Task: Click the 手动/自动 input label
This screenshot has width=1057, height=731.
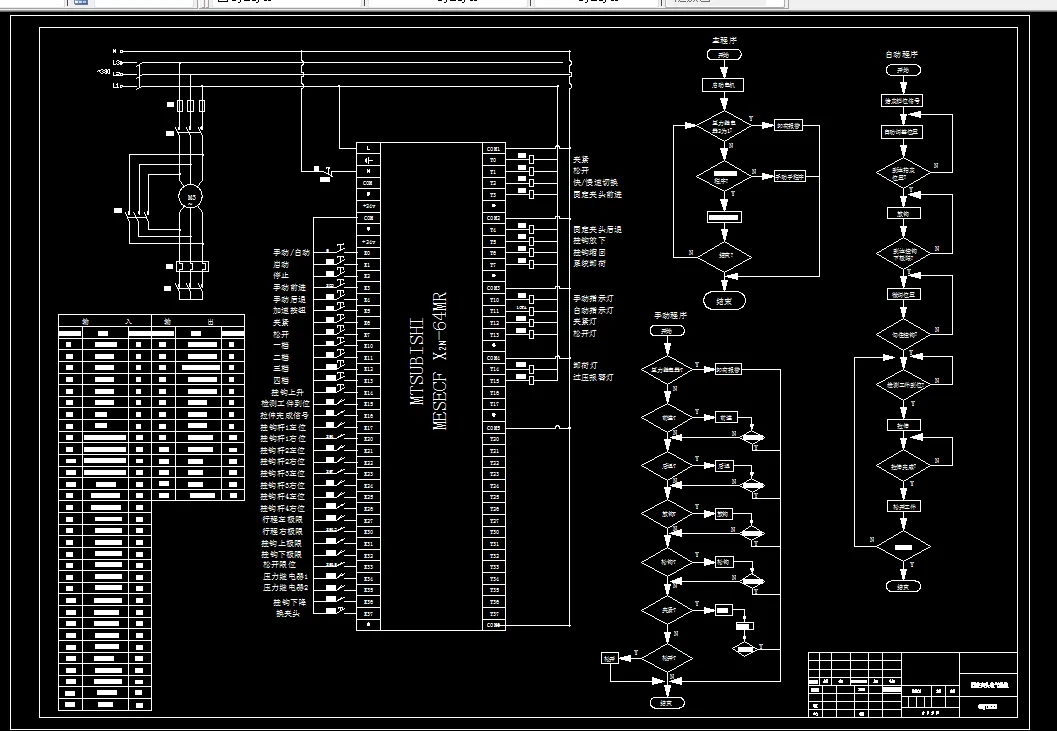Action: (291, 252)
